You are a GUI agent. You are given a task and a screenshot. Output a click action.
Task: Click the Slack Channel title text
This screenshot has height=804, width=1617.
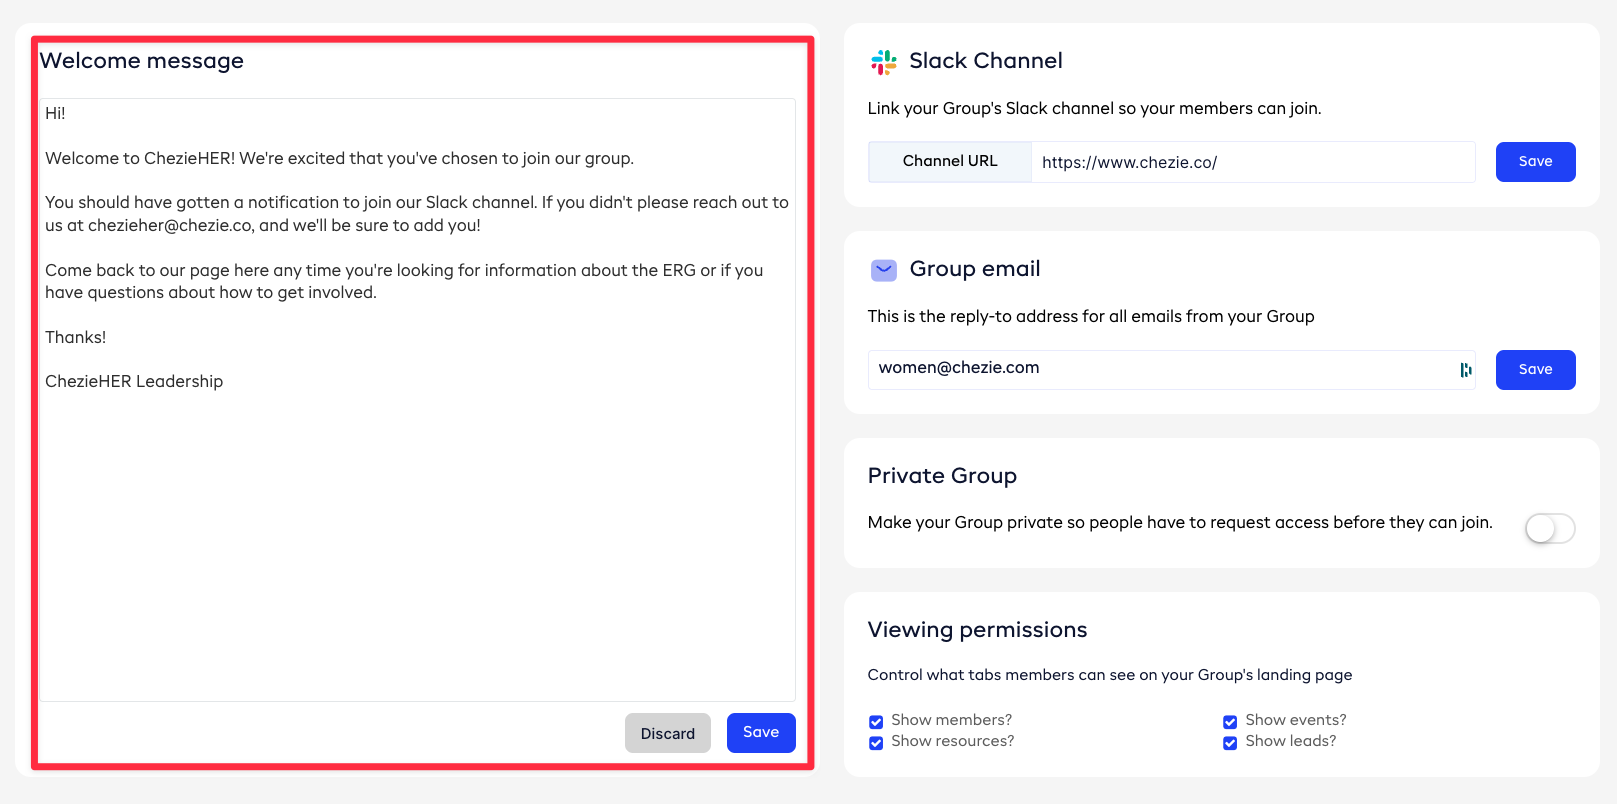(985, 61)
